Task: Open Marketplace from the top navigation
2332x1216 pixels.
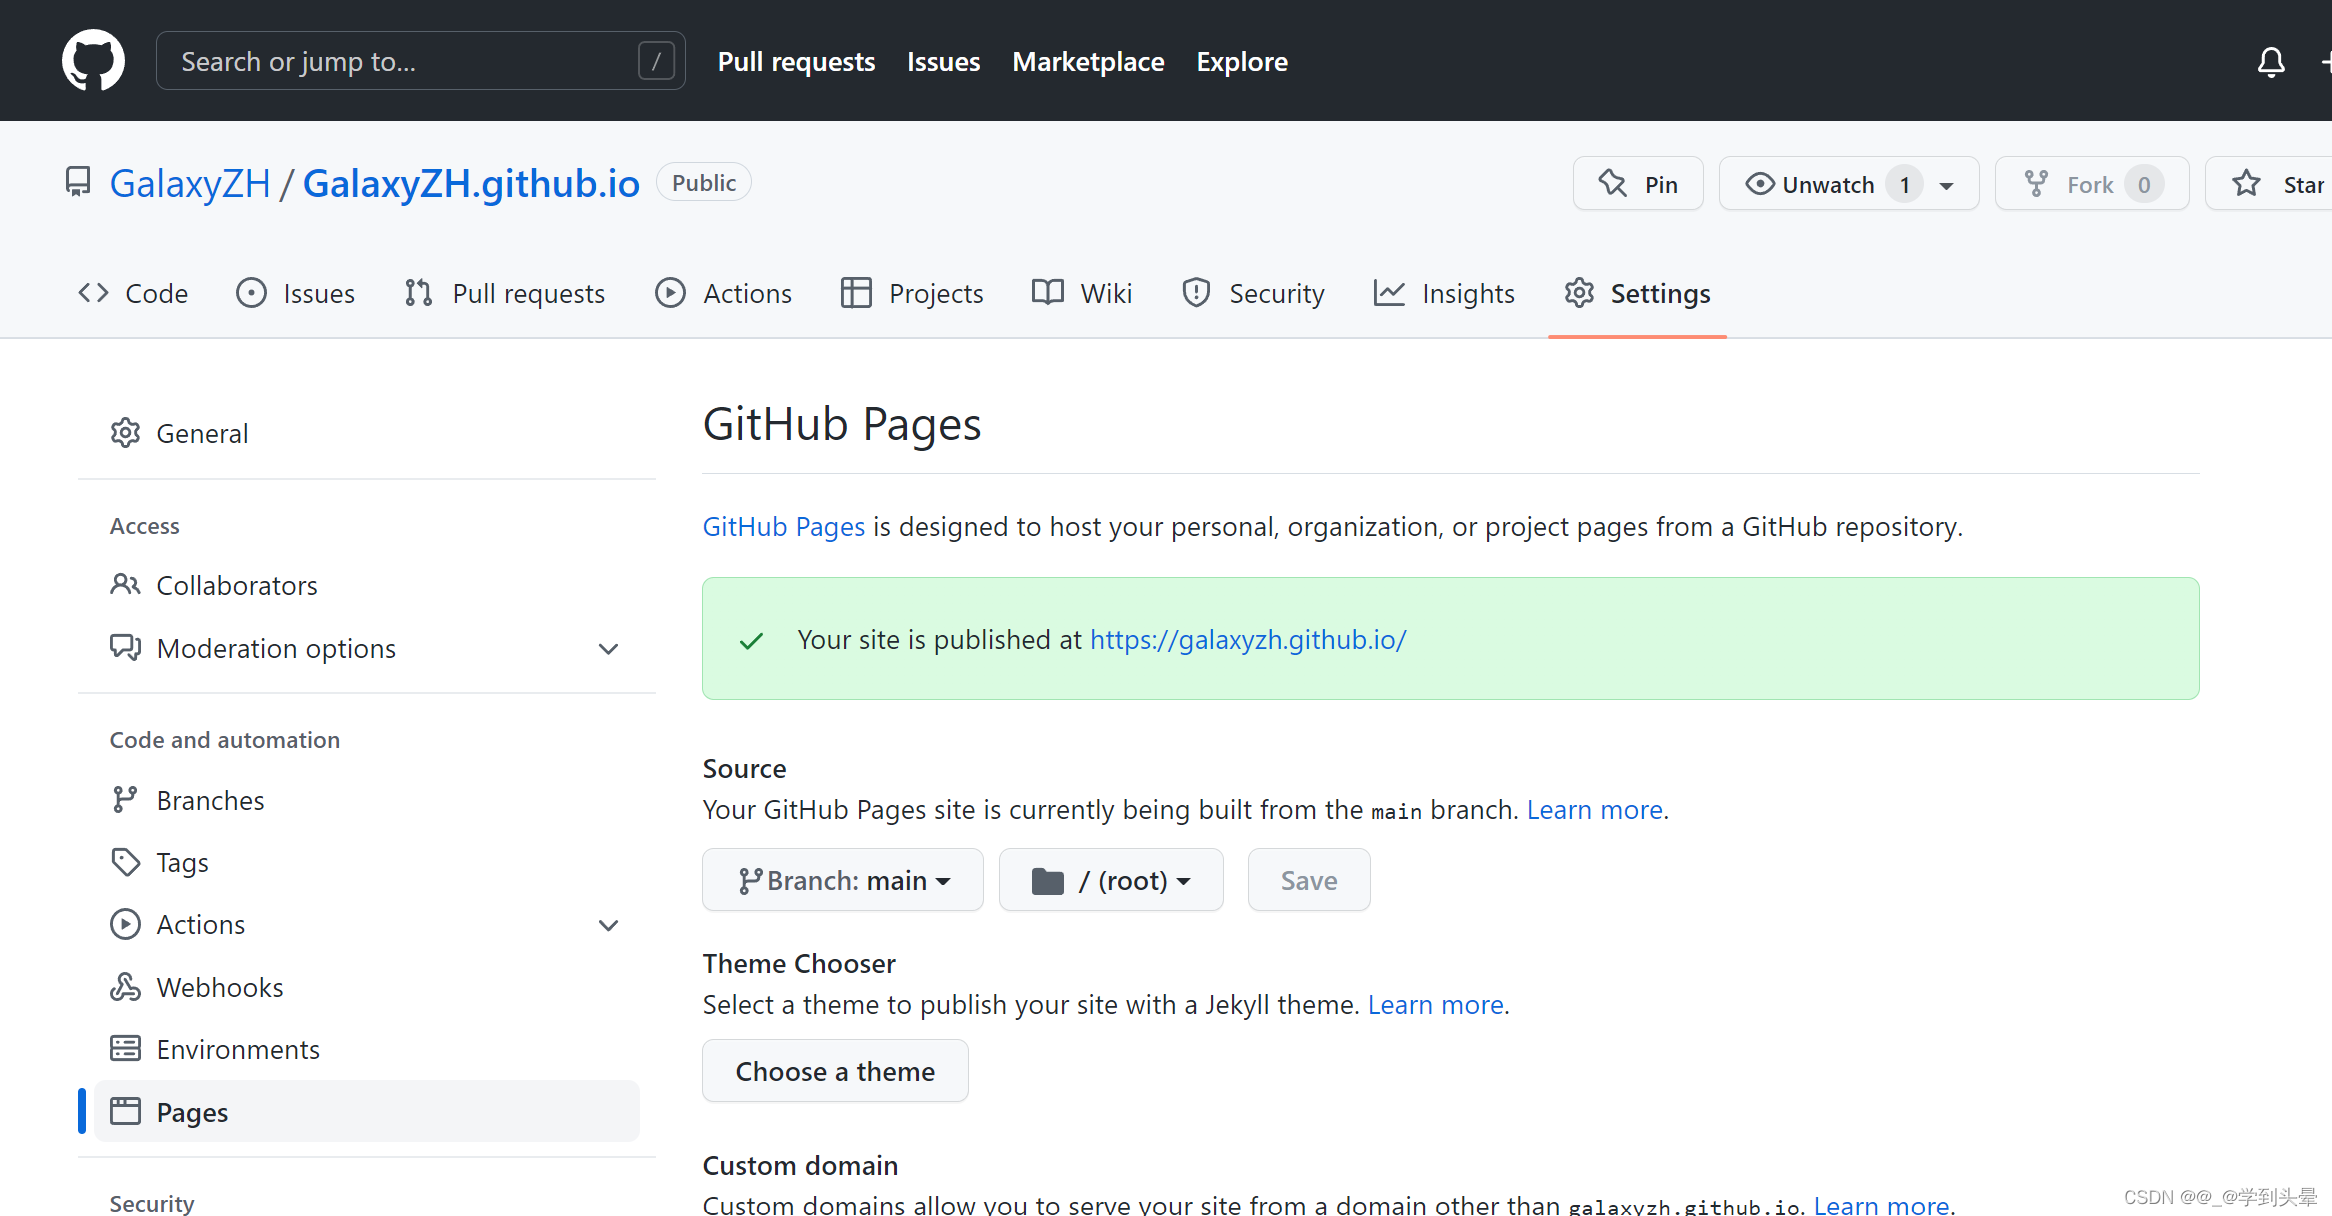Action: pyautogui.click(x=1088, y=62)
